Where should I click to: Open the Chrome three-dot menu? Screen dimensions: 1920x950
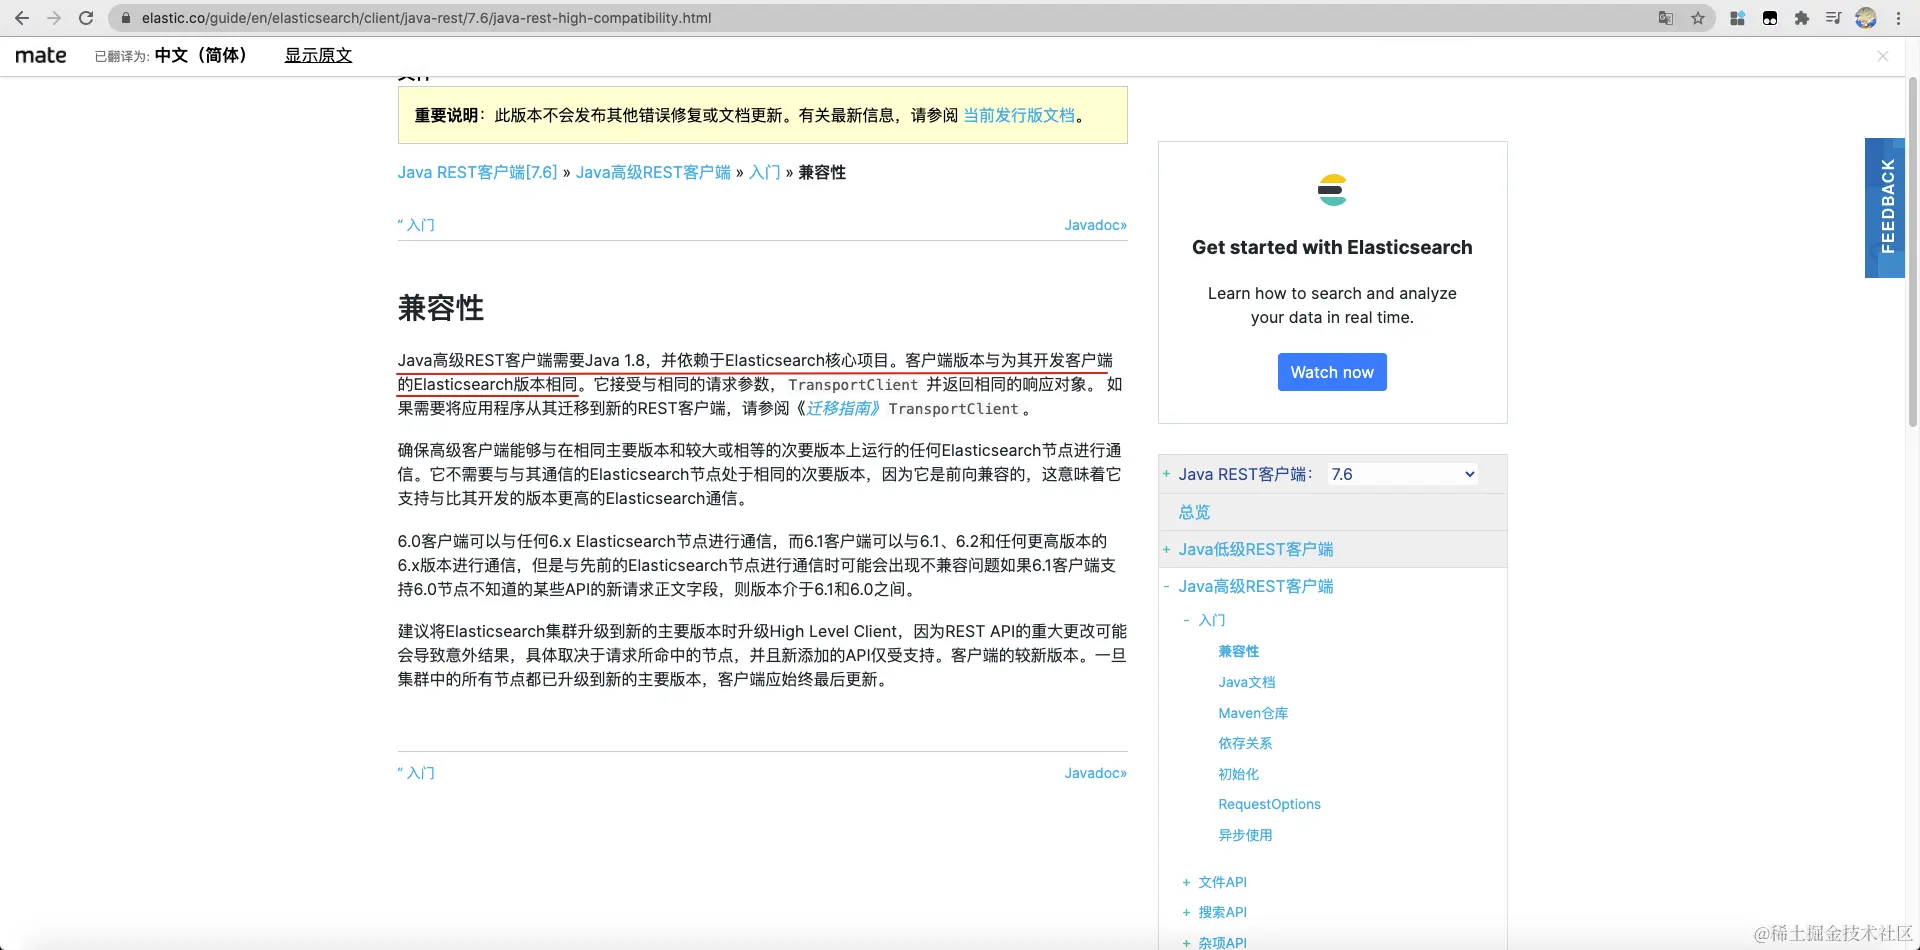coord(1899,18)
